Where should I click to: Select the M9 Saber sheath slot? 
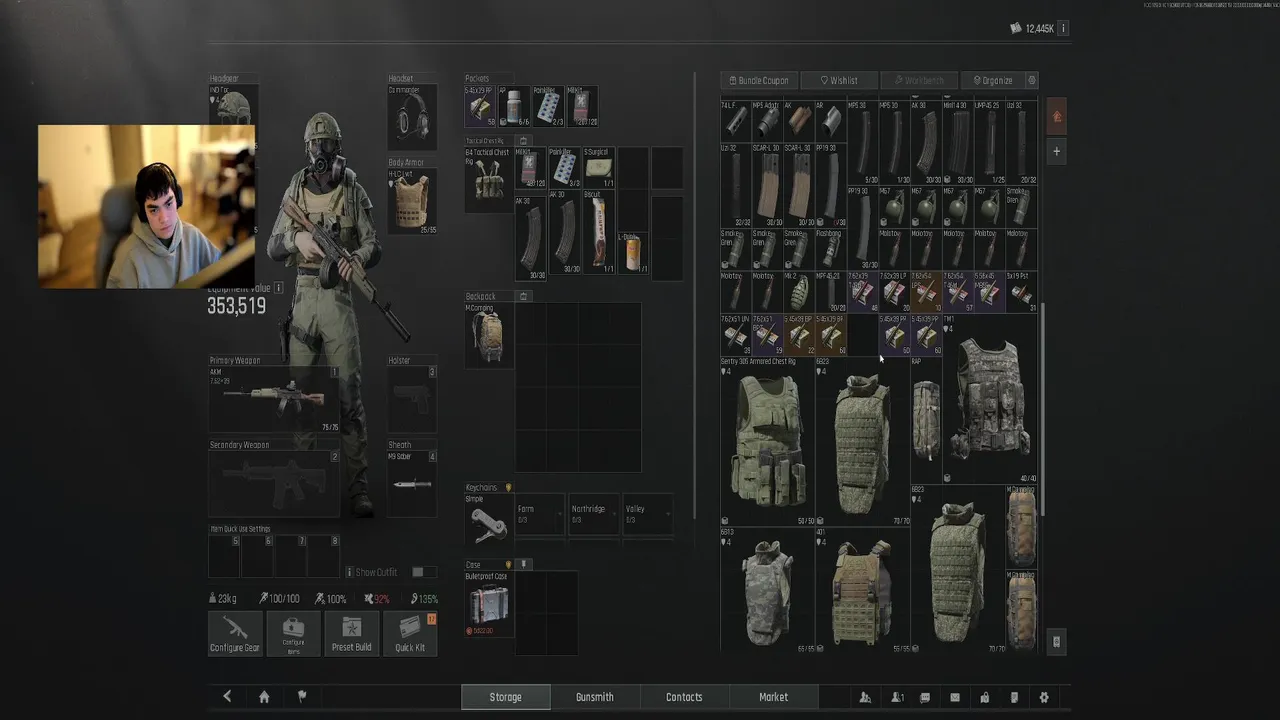pyautogui.click(x=412, y=484)
